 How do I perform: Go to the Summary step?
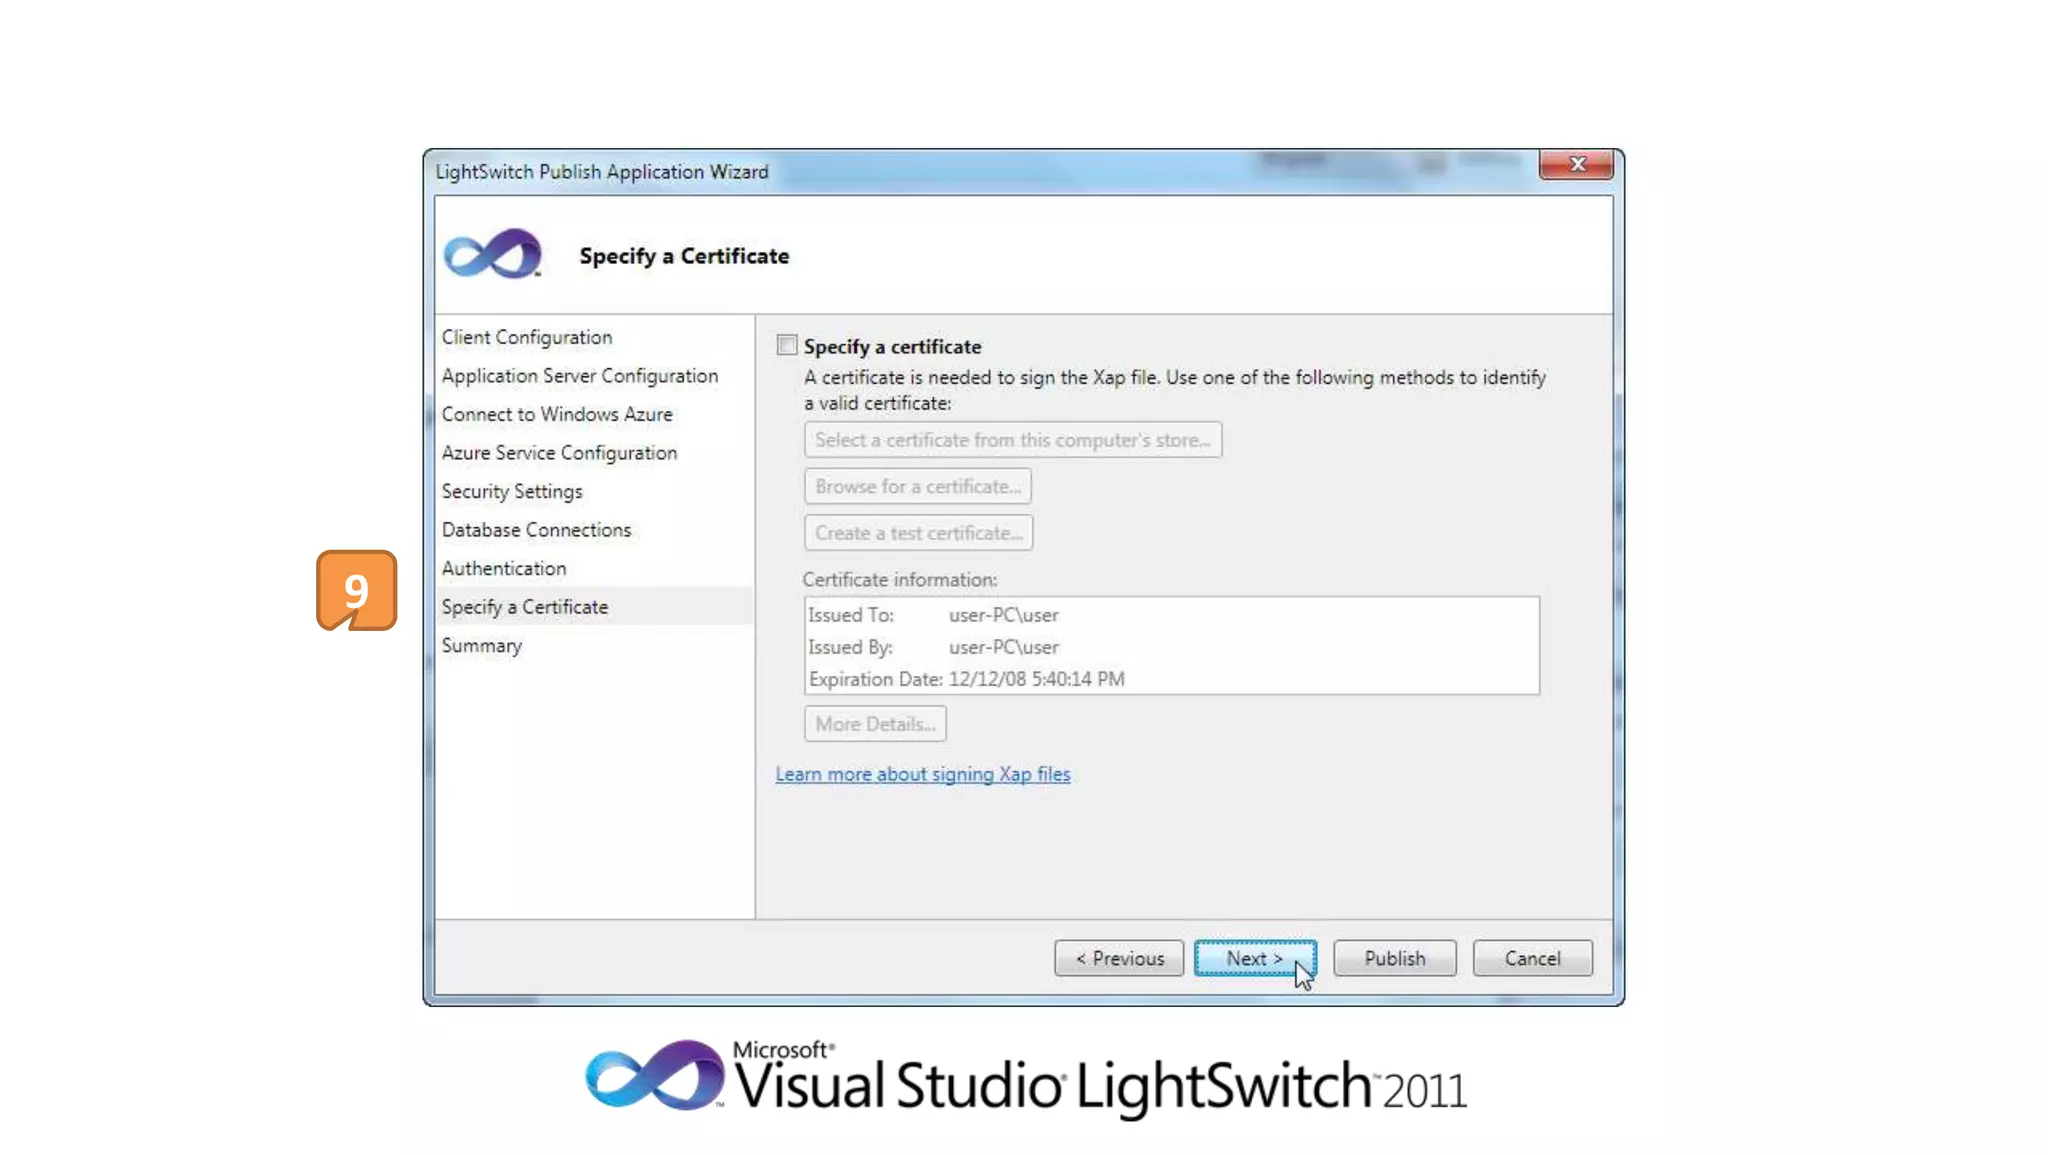481,646
